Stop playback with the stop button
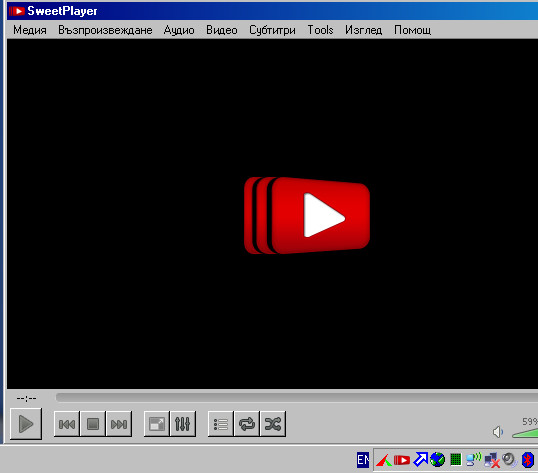This screenshot has height=473, width=538. (93, 424)
